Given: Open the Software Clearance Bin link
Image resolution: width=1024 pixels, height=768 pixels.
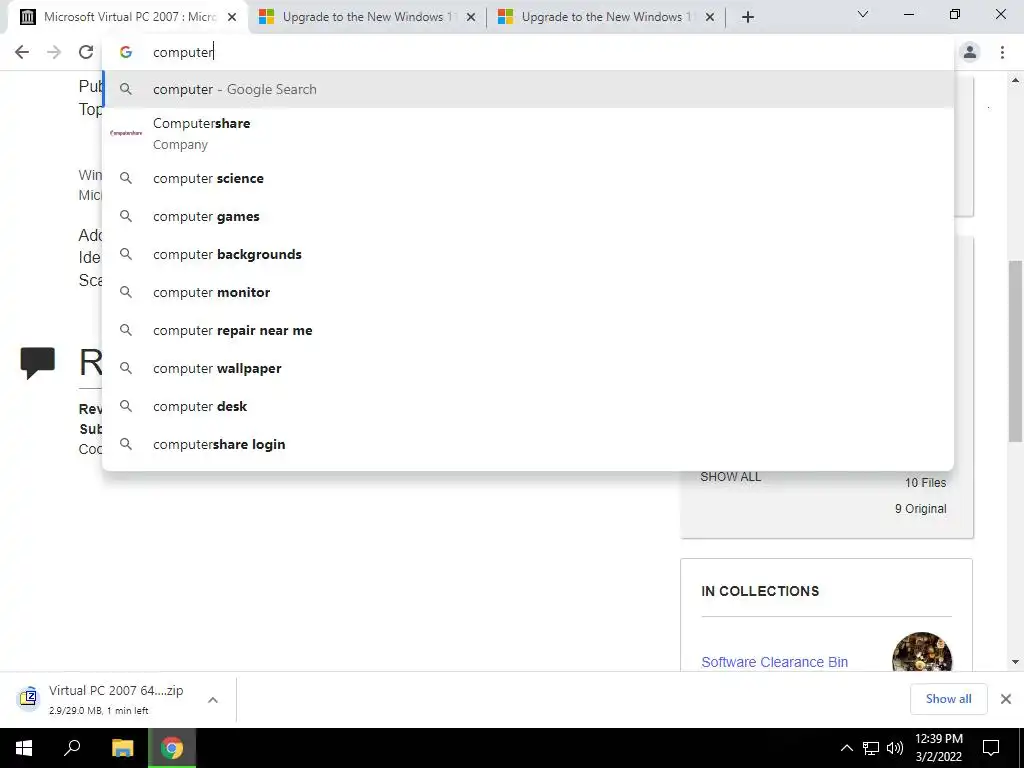Looking at the screenshot, I should tap(775, 662).
